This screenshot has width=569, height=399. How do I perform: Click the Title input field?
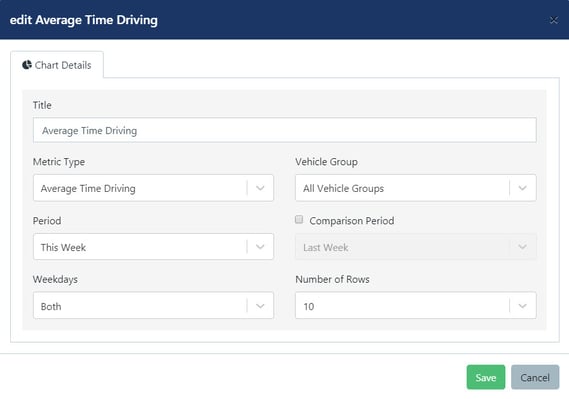[x=284, y=130]
